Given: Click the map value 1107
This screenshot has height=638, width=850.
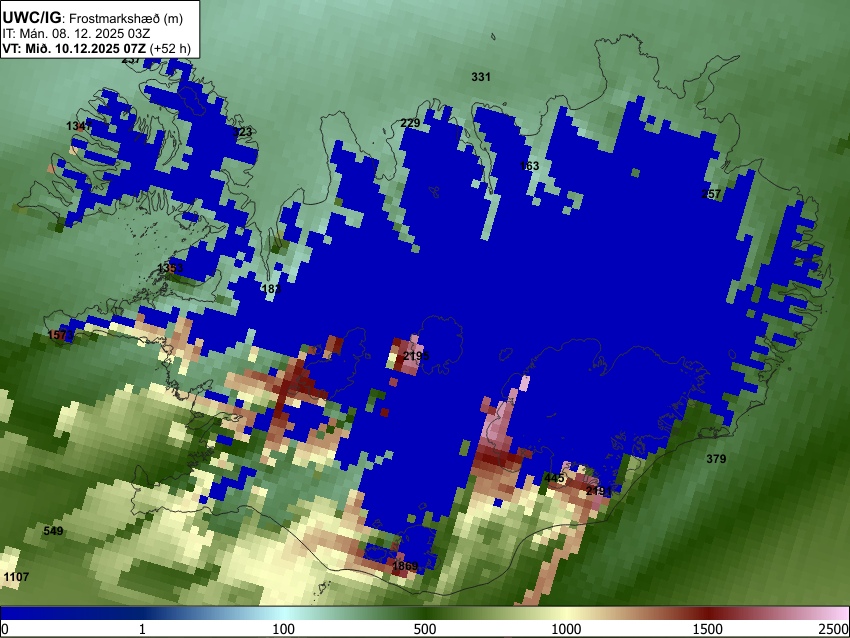Looking at the screenshot, I should click(x=16, y=577).
